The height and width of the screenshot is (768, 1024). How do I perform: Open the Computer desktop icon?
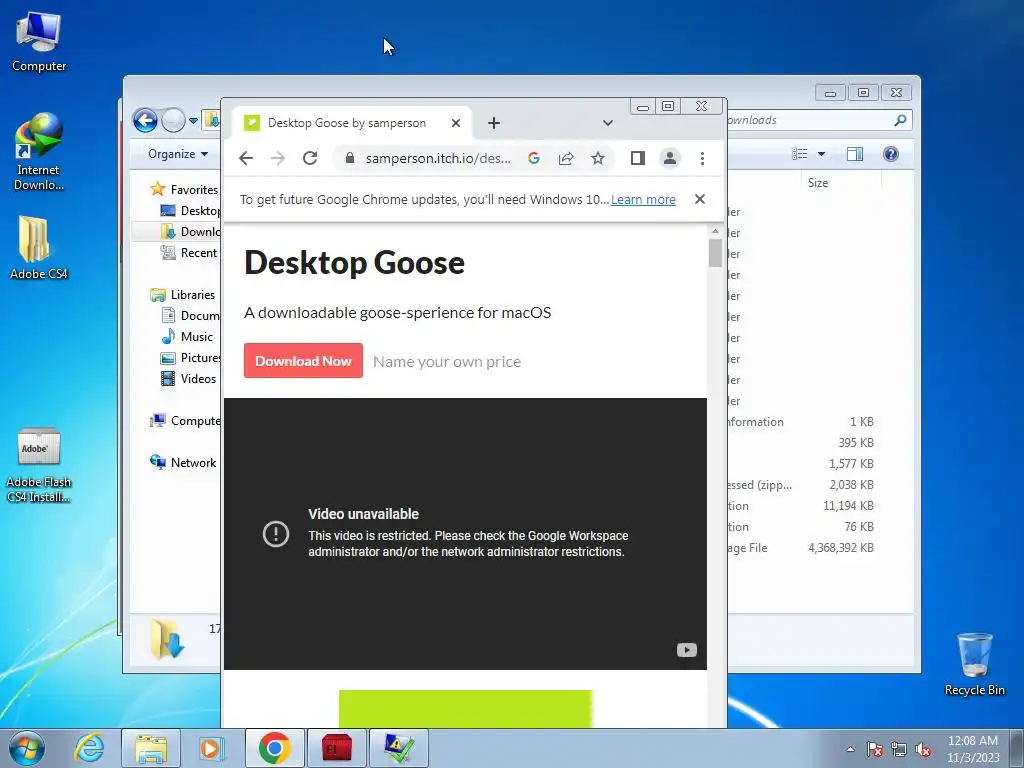(39, 42)
